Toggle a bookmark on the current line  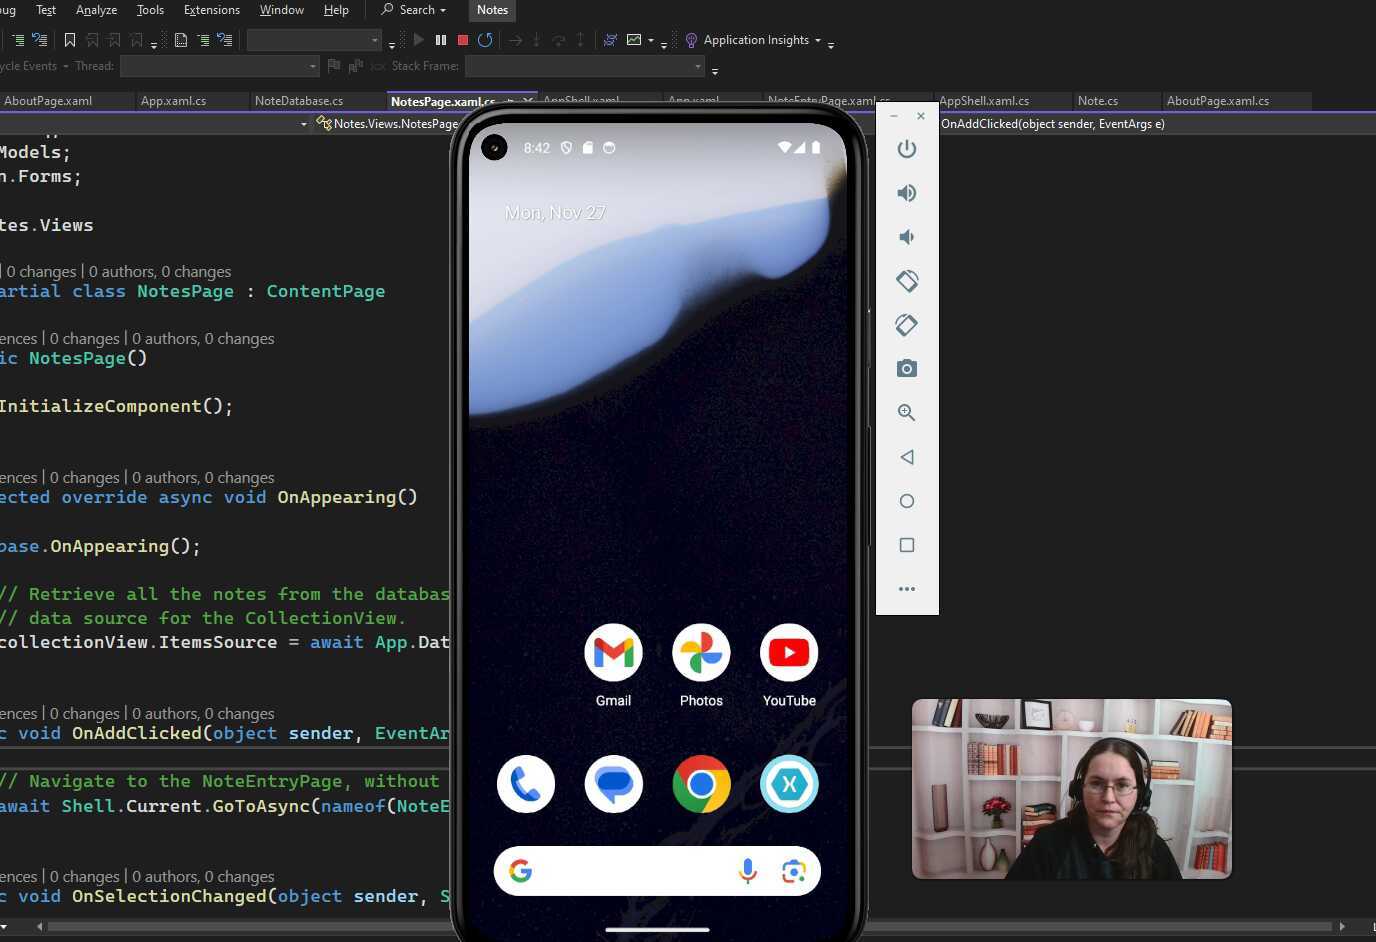click(69, 41)
